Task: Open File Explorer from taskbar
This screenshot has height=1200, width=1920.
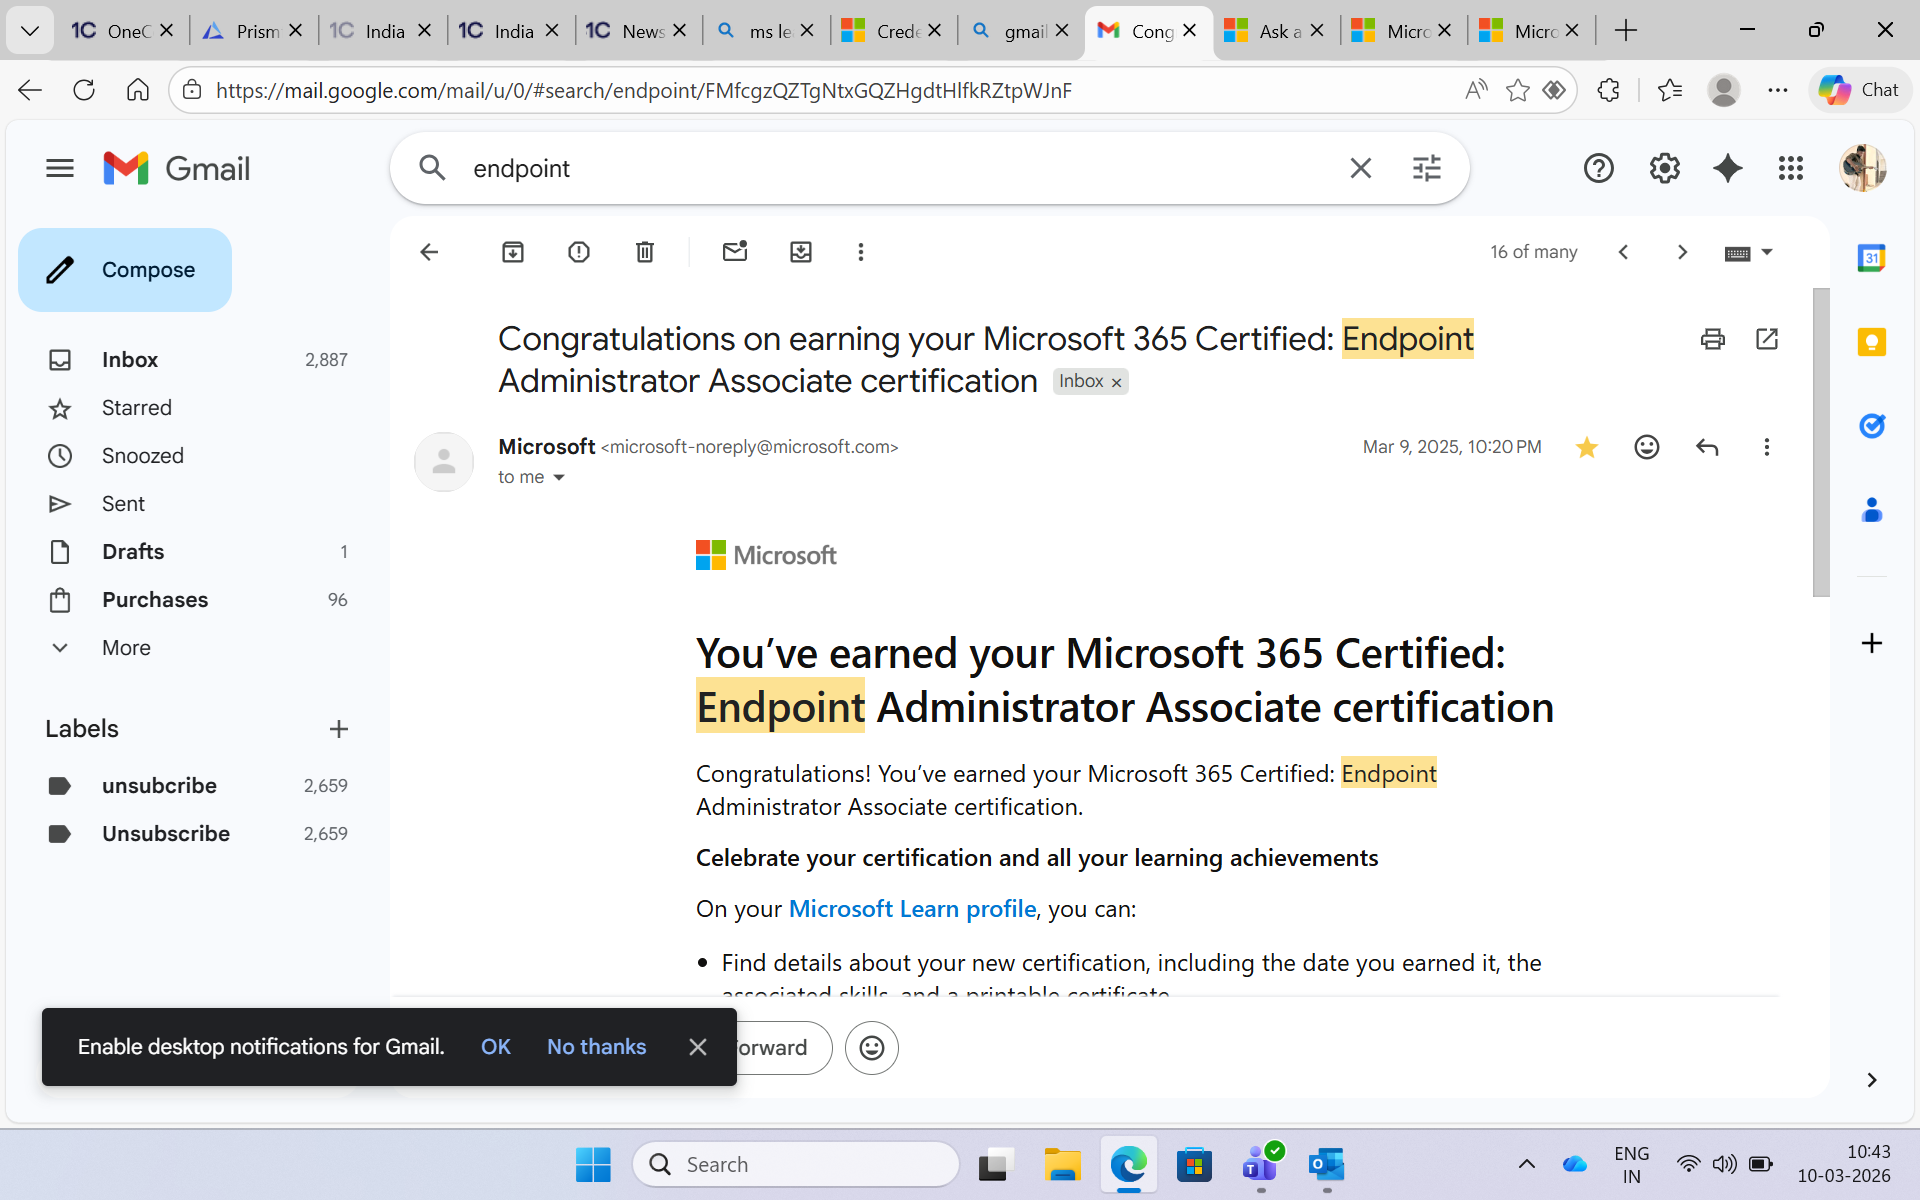Action: click(1062, 1164)
